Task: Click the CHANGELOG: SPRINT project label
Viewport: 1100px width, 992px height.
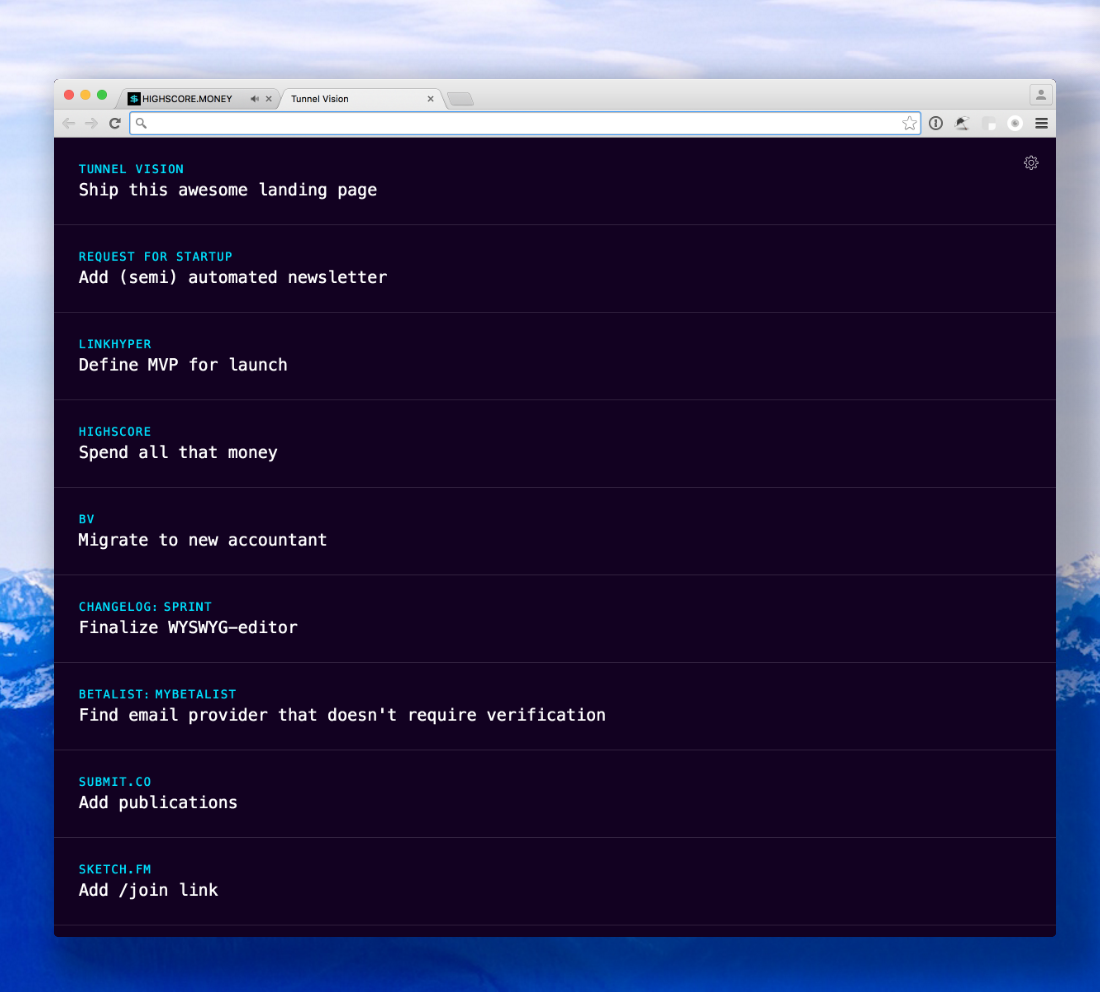Action: tap(145, 607)
